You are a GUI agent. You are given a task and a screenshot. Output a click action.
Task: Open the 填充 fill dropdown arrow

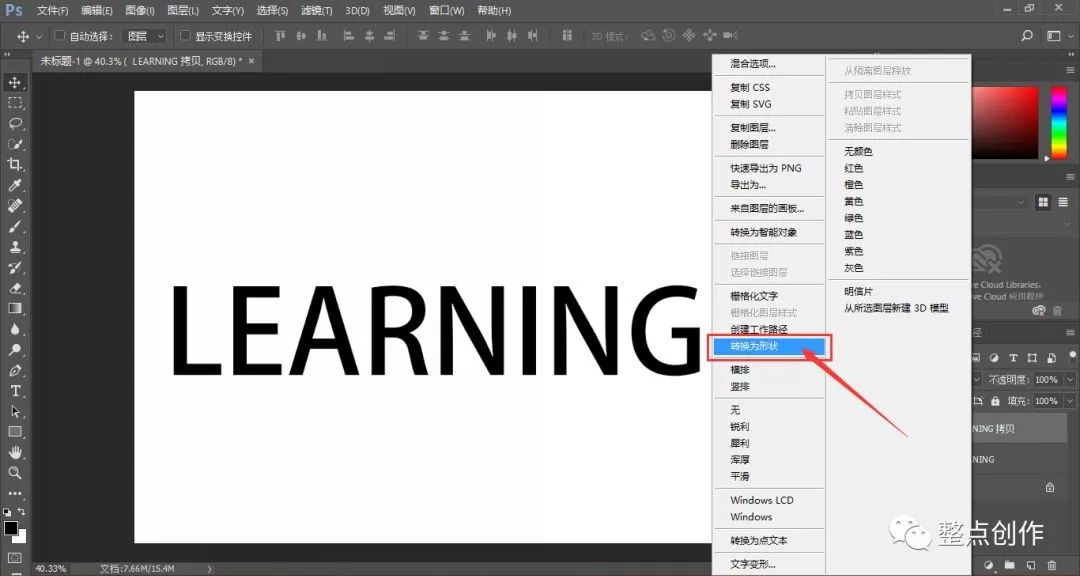tap(1070, 401)
